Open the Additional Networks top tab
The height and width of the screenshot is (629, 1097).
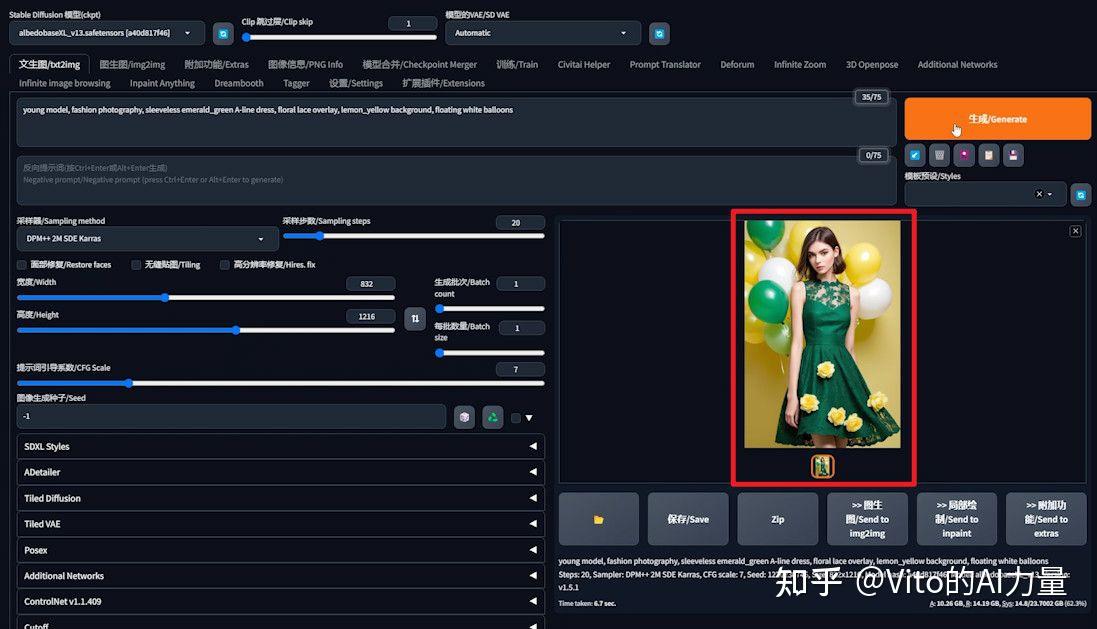(957, 64)
